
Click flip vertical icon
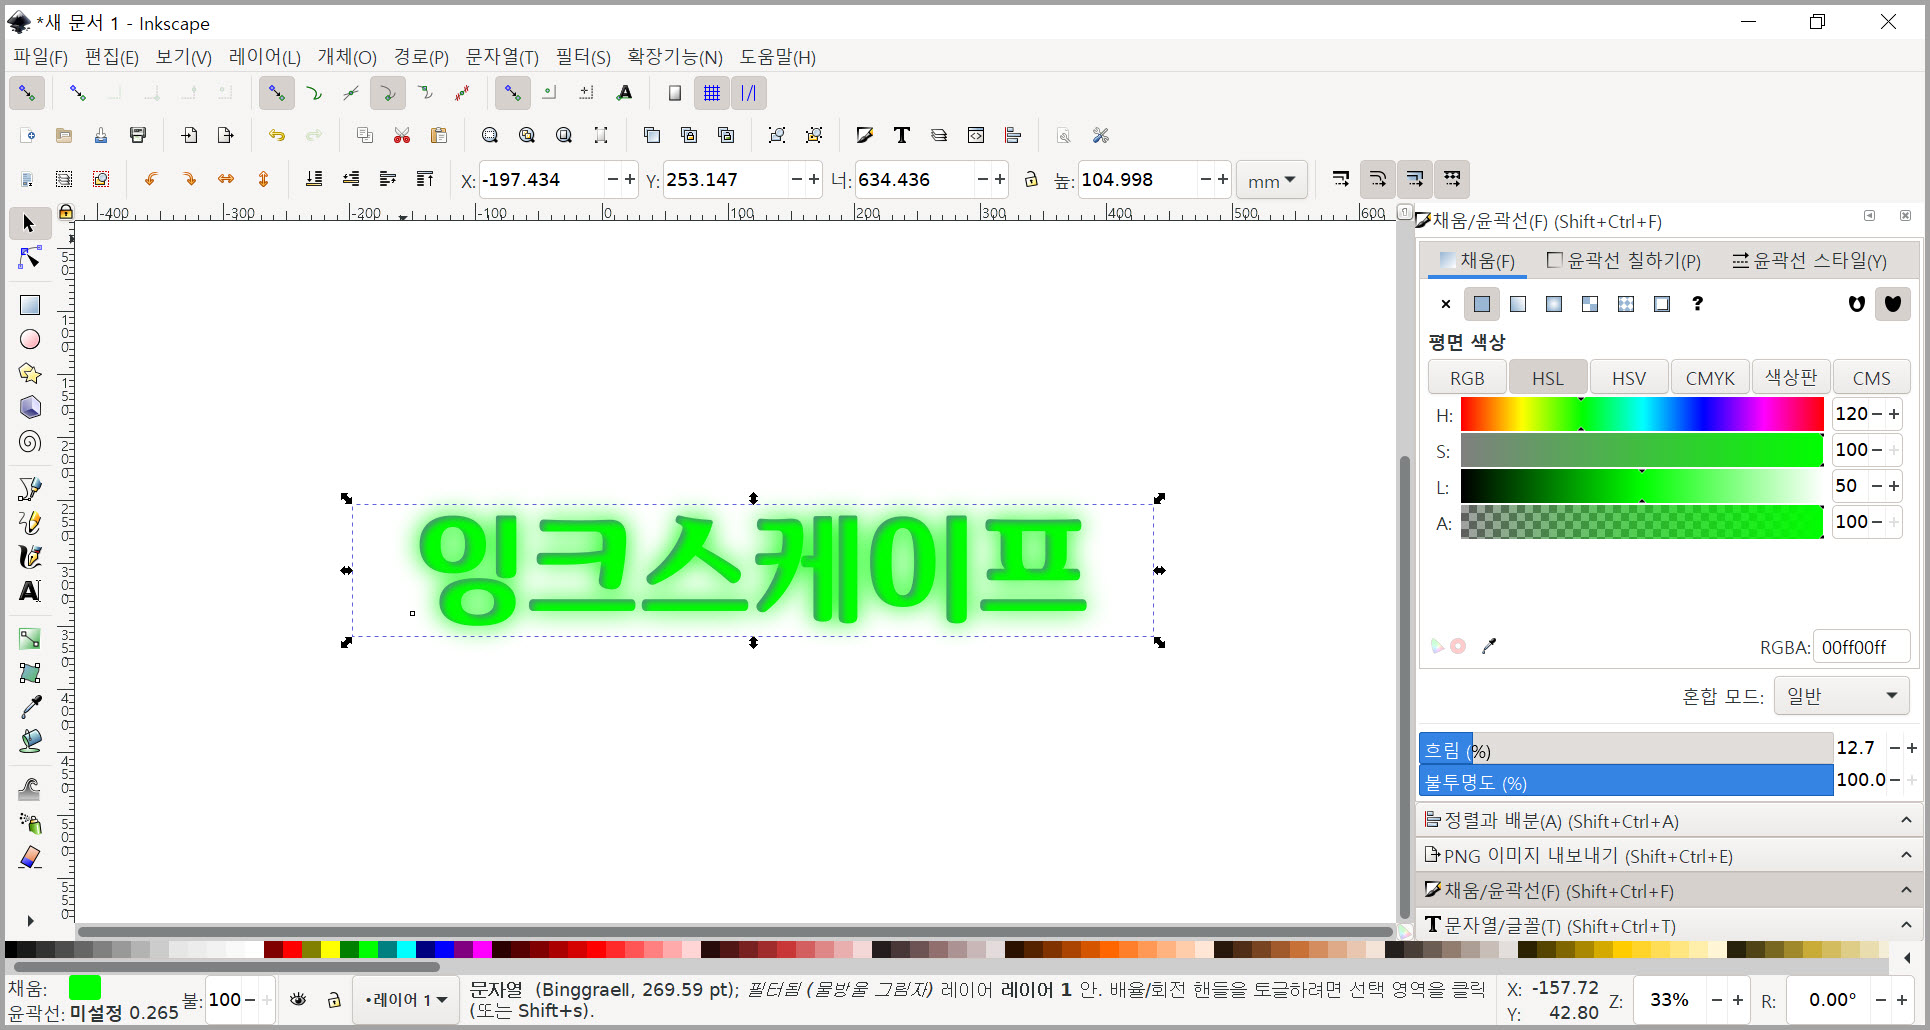(263, 179)
